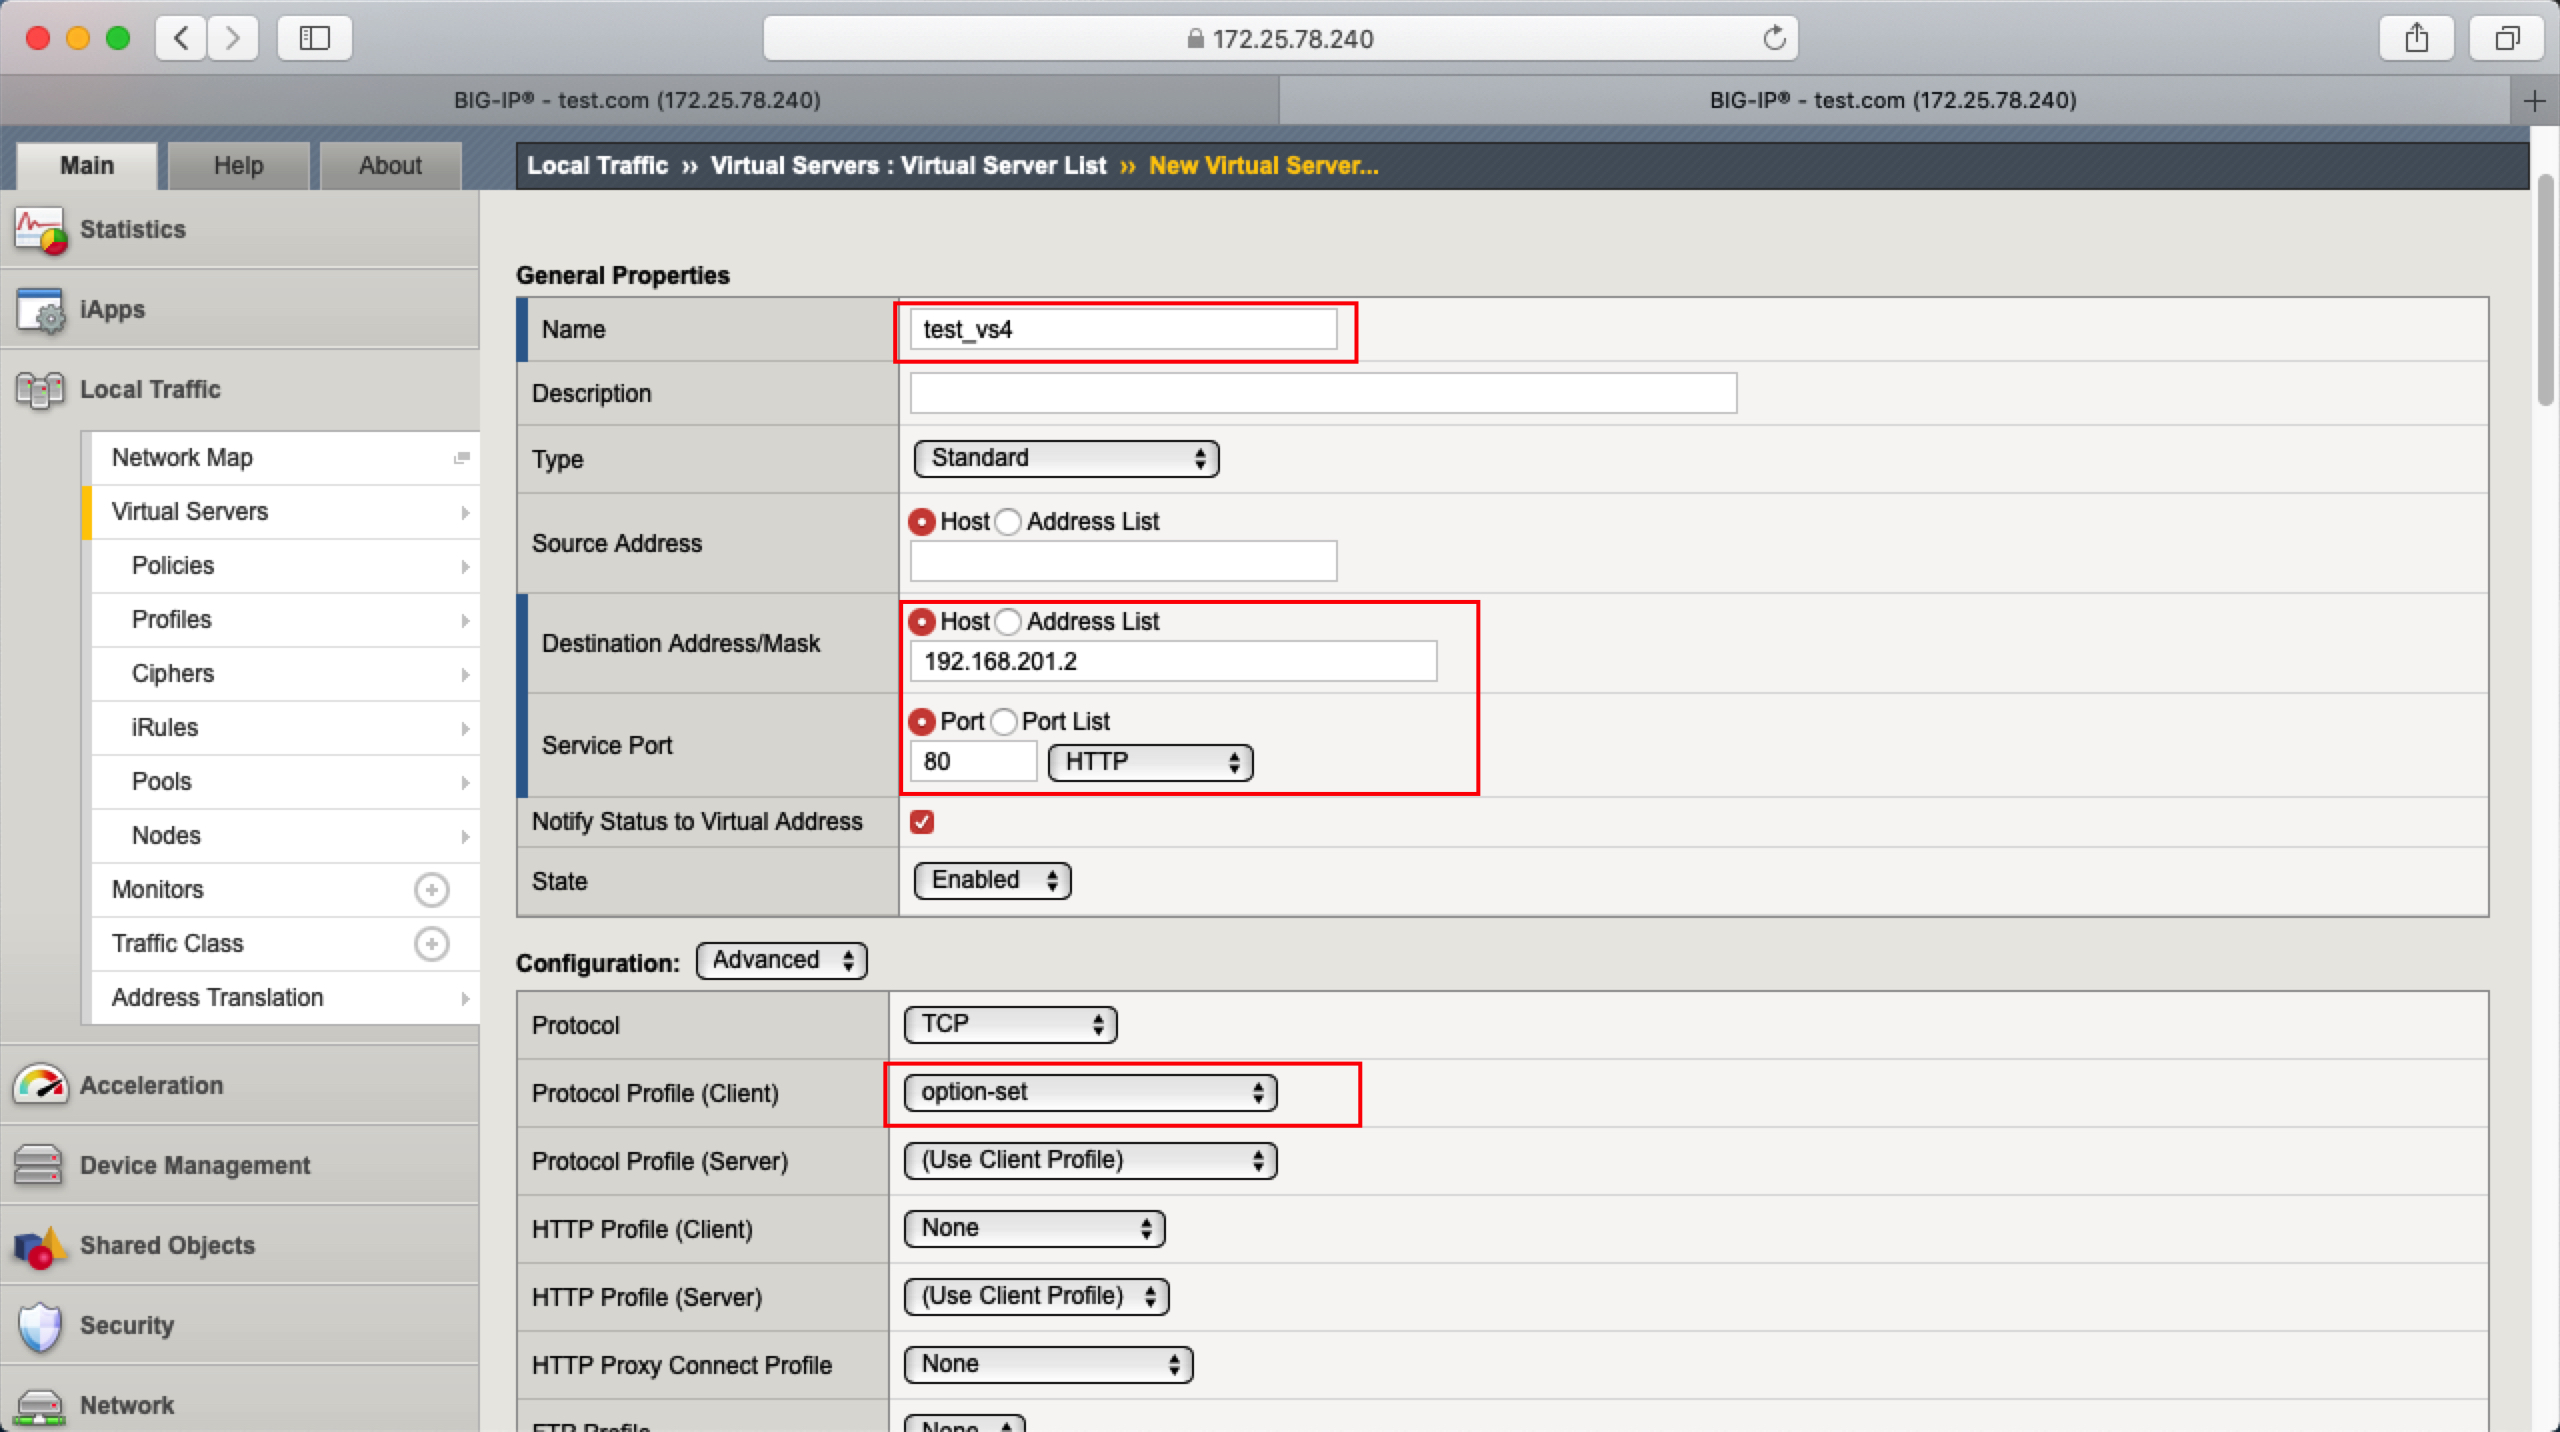Click the Shared Objects shapes icon
Image resolution: width=2560 pixels, height=1432 pixels.
(40, 1246)
